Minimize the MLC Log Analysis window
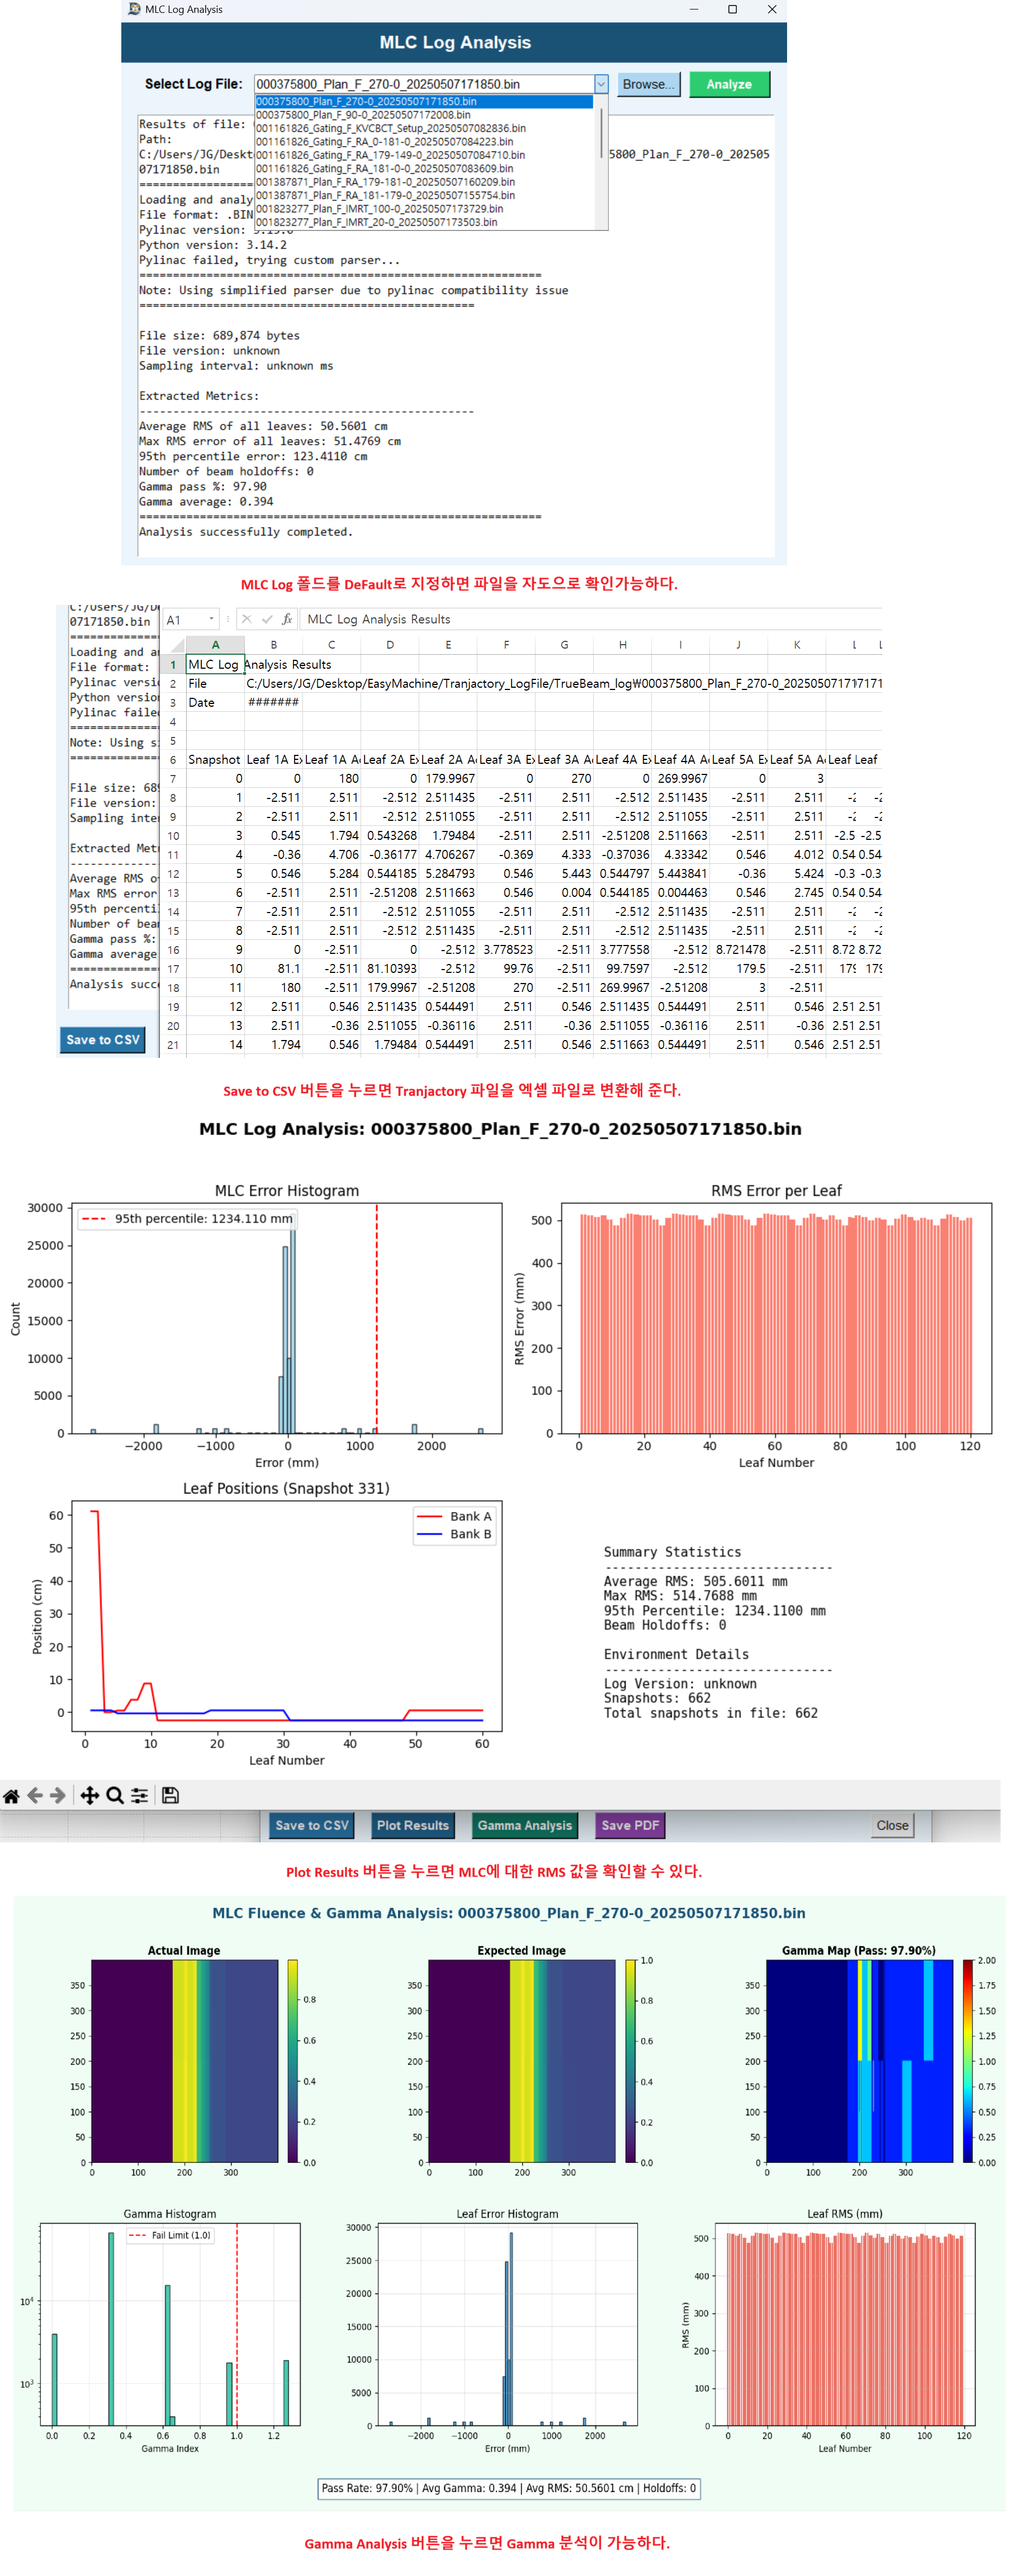This screenshot has height=2576, width=1009. pos(693,9)
